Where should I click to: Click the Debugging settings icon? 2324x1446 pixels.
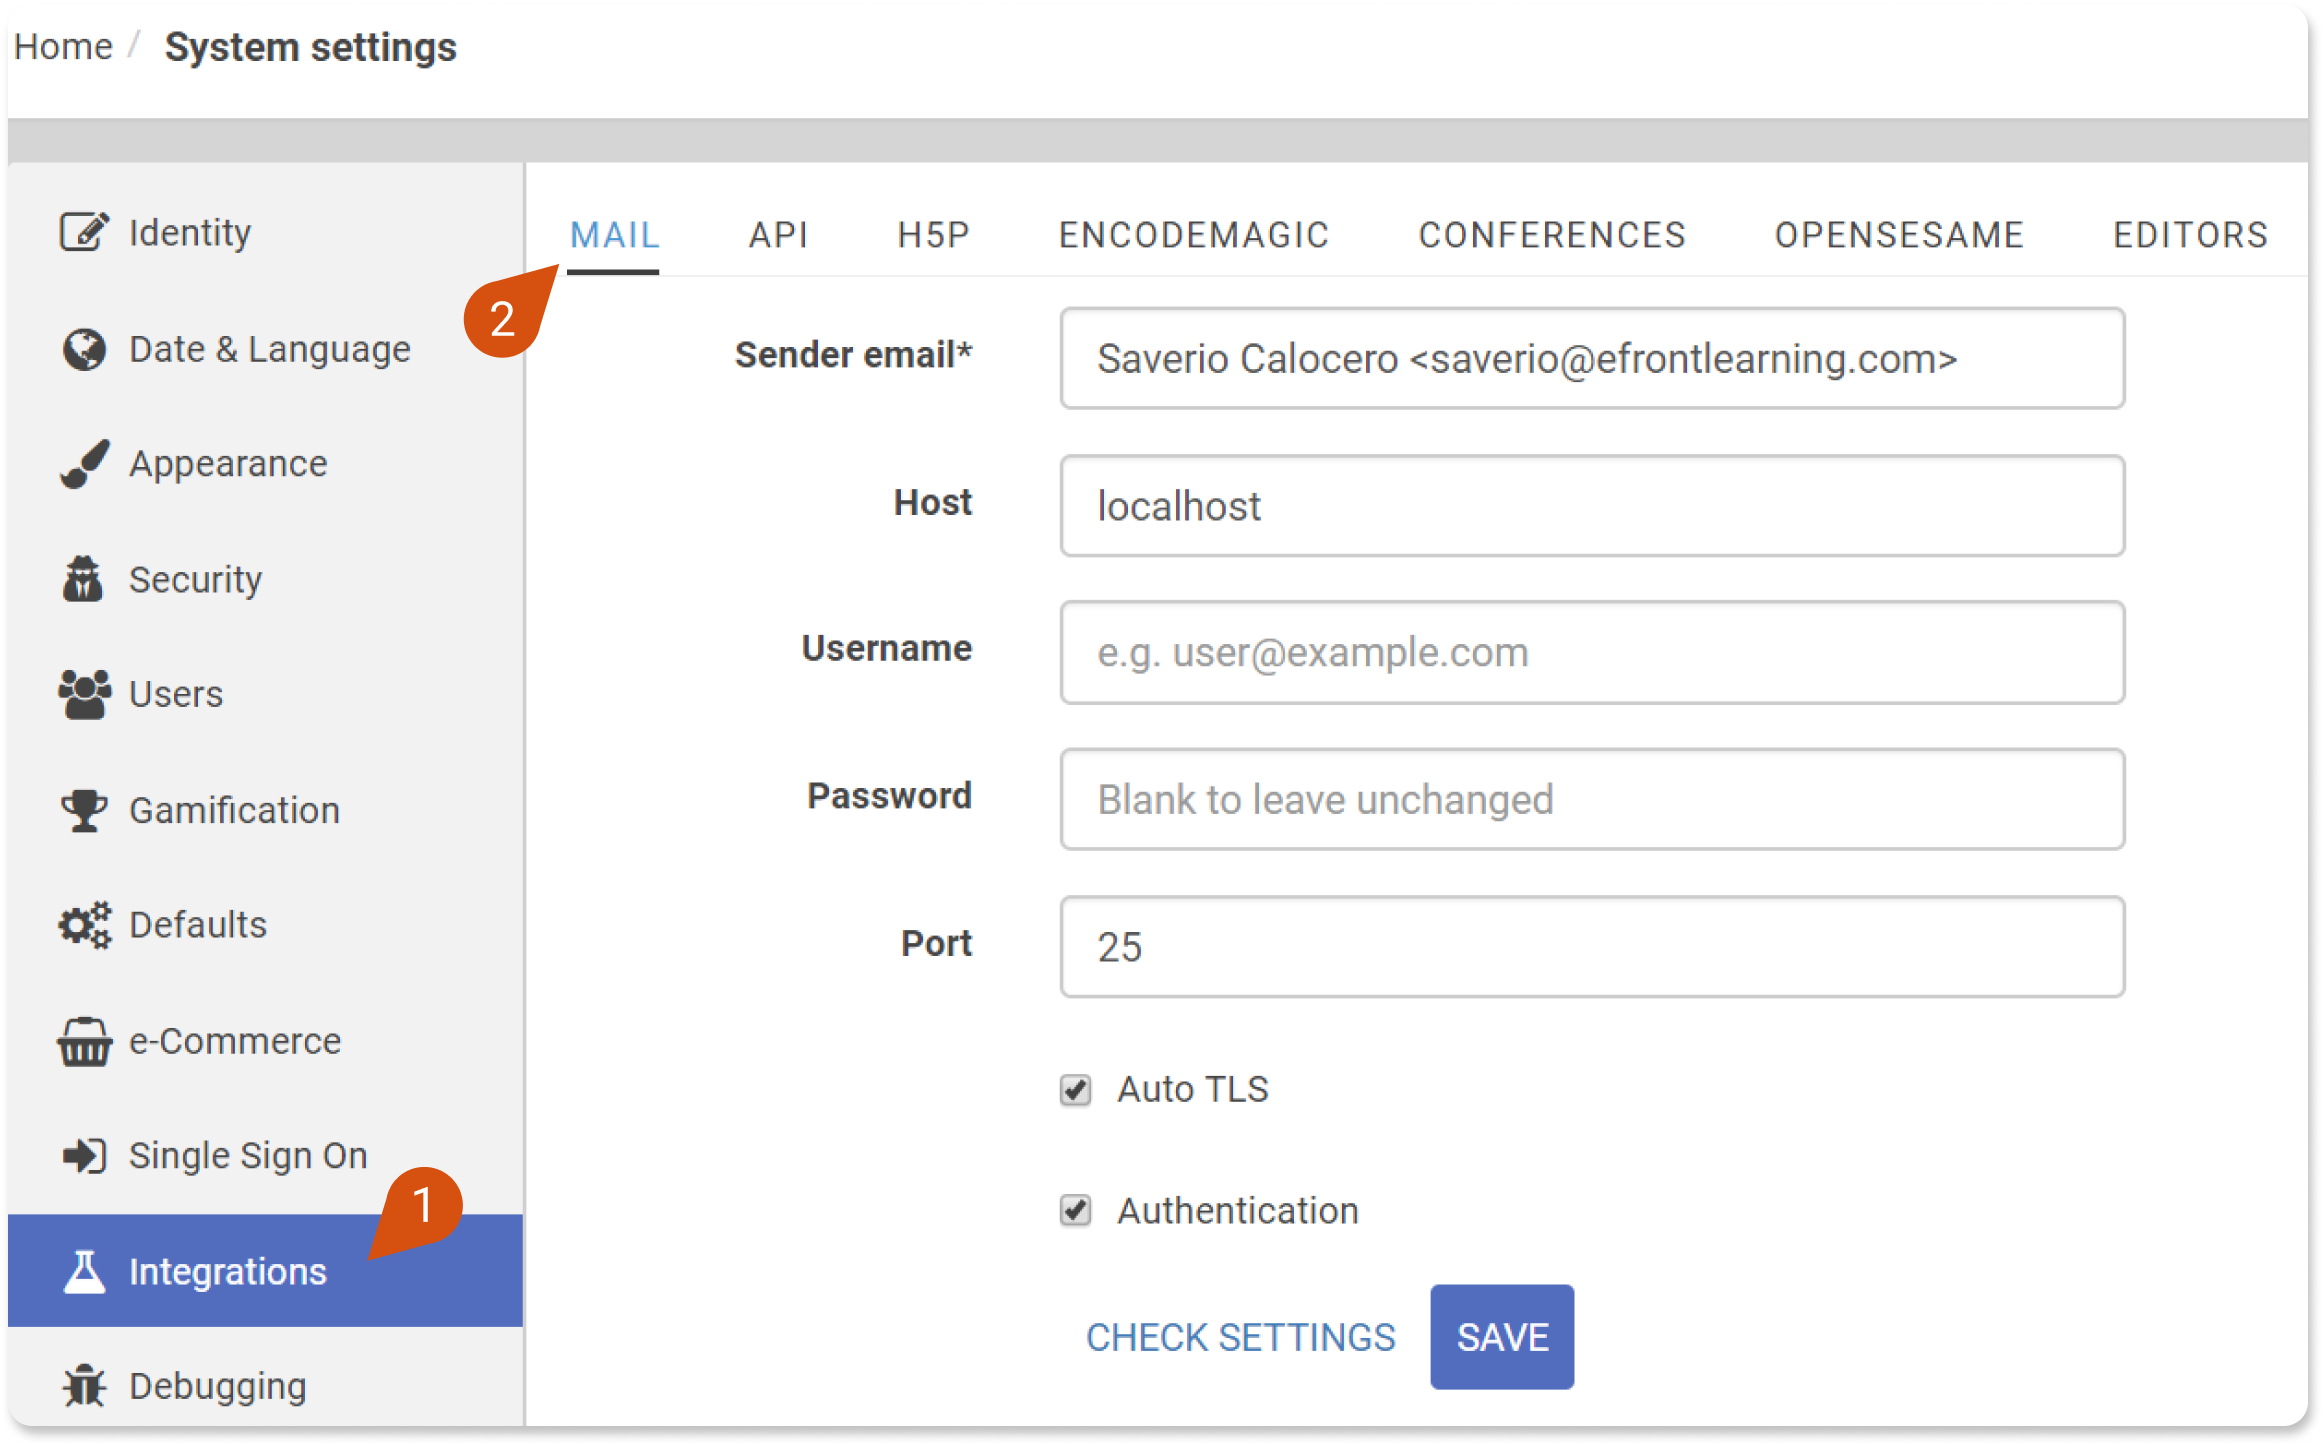[80, 1383]
